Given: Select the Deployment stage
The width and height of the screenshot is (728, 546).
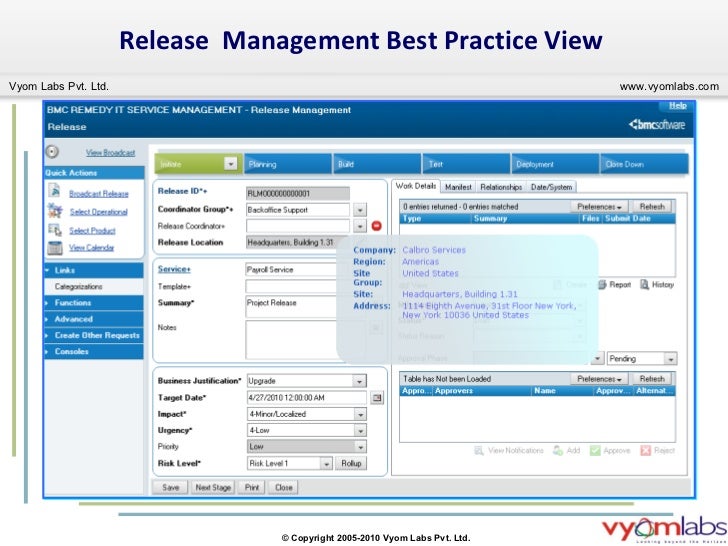Looking at the screenshot, I should click(x=555, y=164).
